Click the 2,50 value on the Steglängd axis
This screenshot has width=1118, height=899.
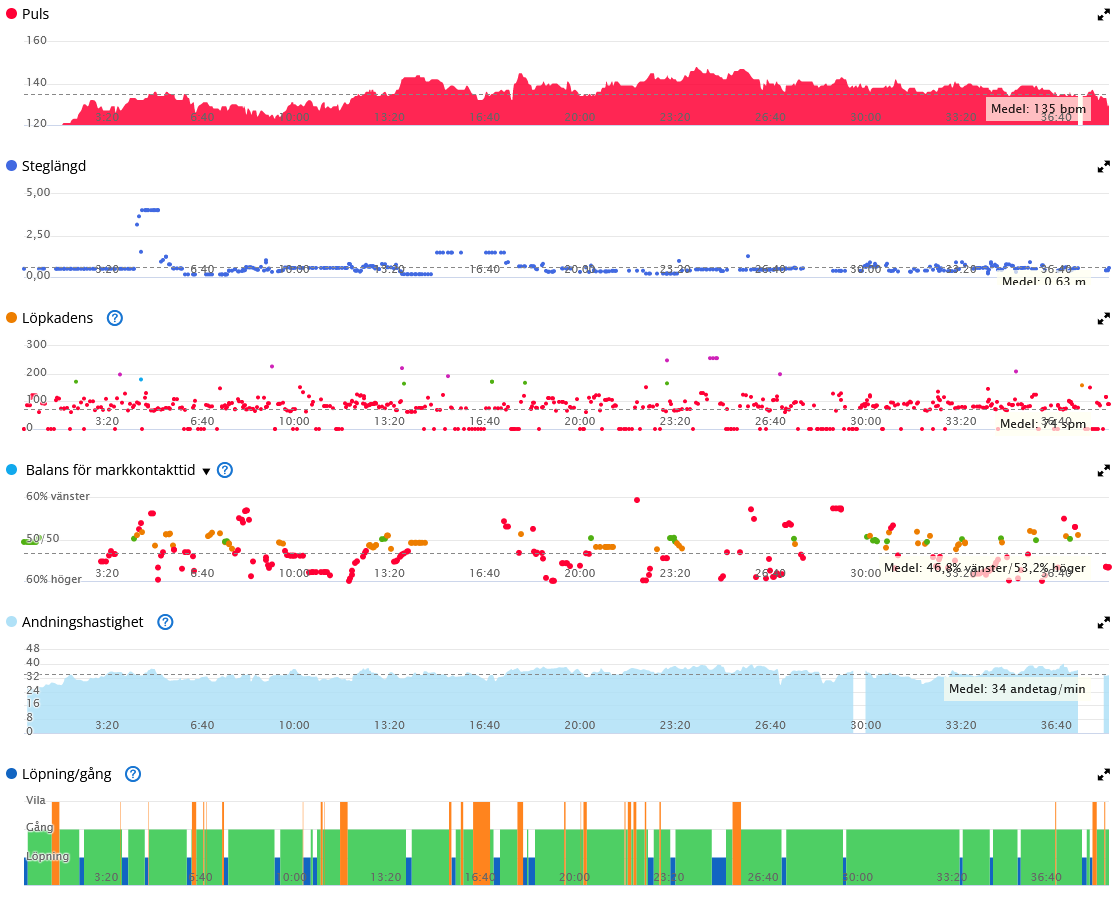pos(38,234)
